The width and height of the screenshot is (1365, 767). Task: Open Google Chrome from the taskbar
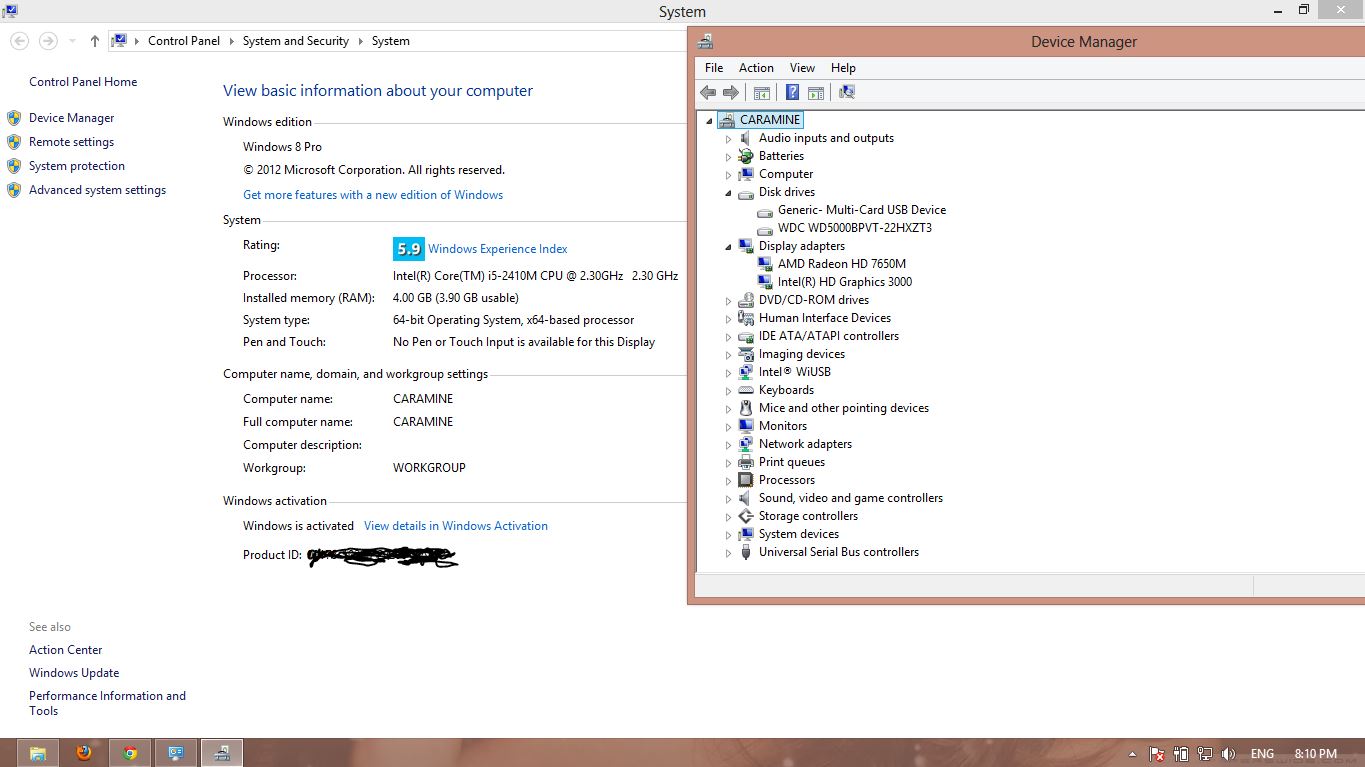click(130, 753)
